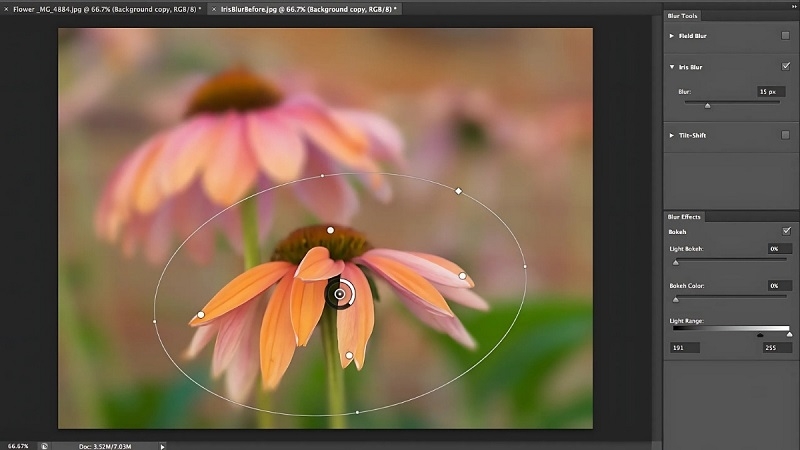The height and width of the screenshot is (450, 800).
Task: Uncheck the Iris Blur checkbox
Action: (785, 67)
